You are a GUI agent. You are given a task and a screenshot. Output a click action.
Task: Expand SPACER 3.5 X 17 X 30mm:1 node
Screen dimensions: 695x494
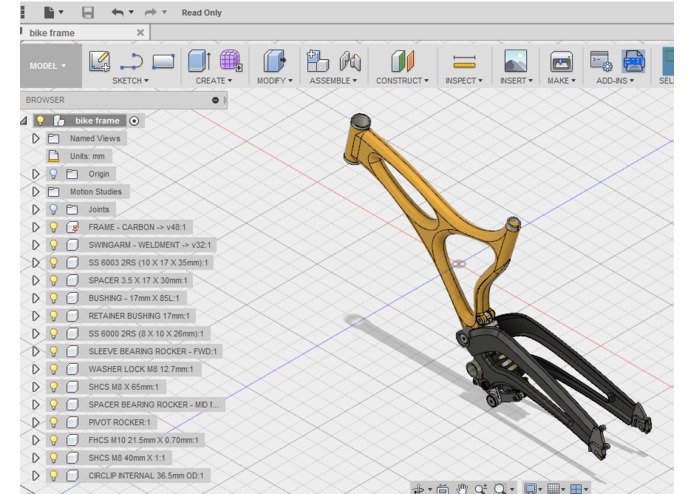coord(36,280)
